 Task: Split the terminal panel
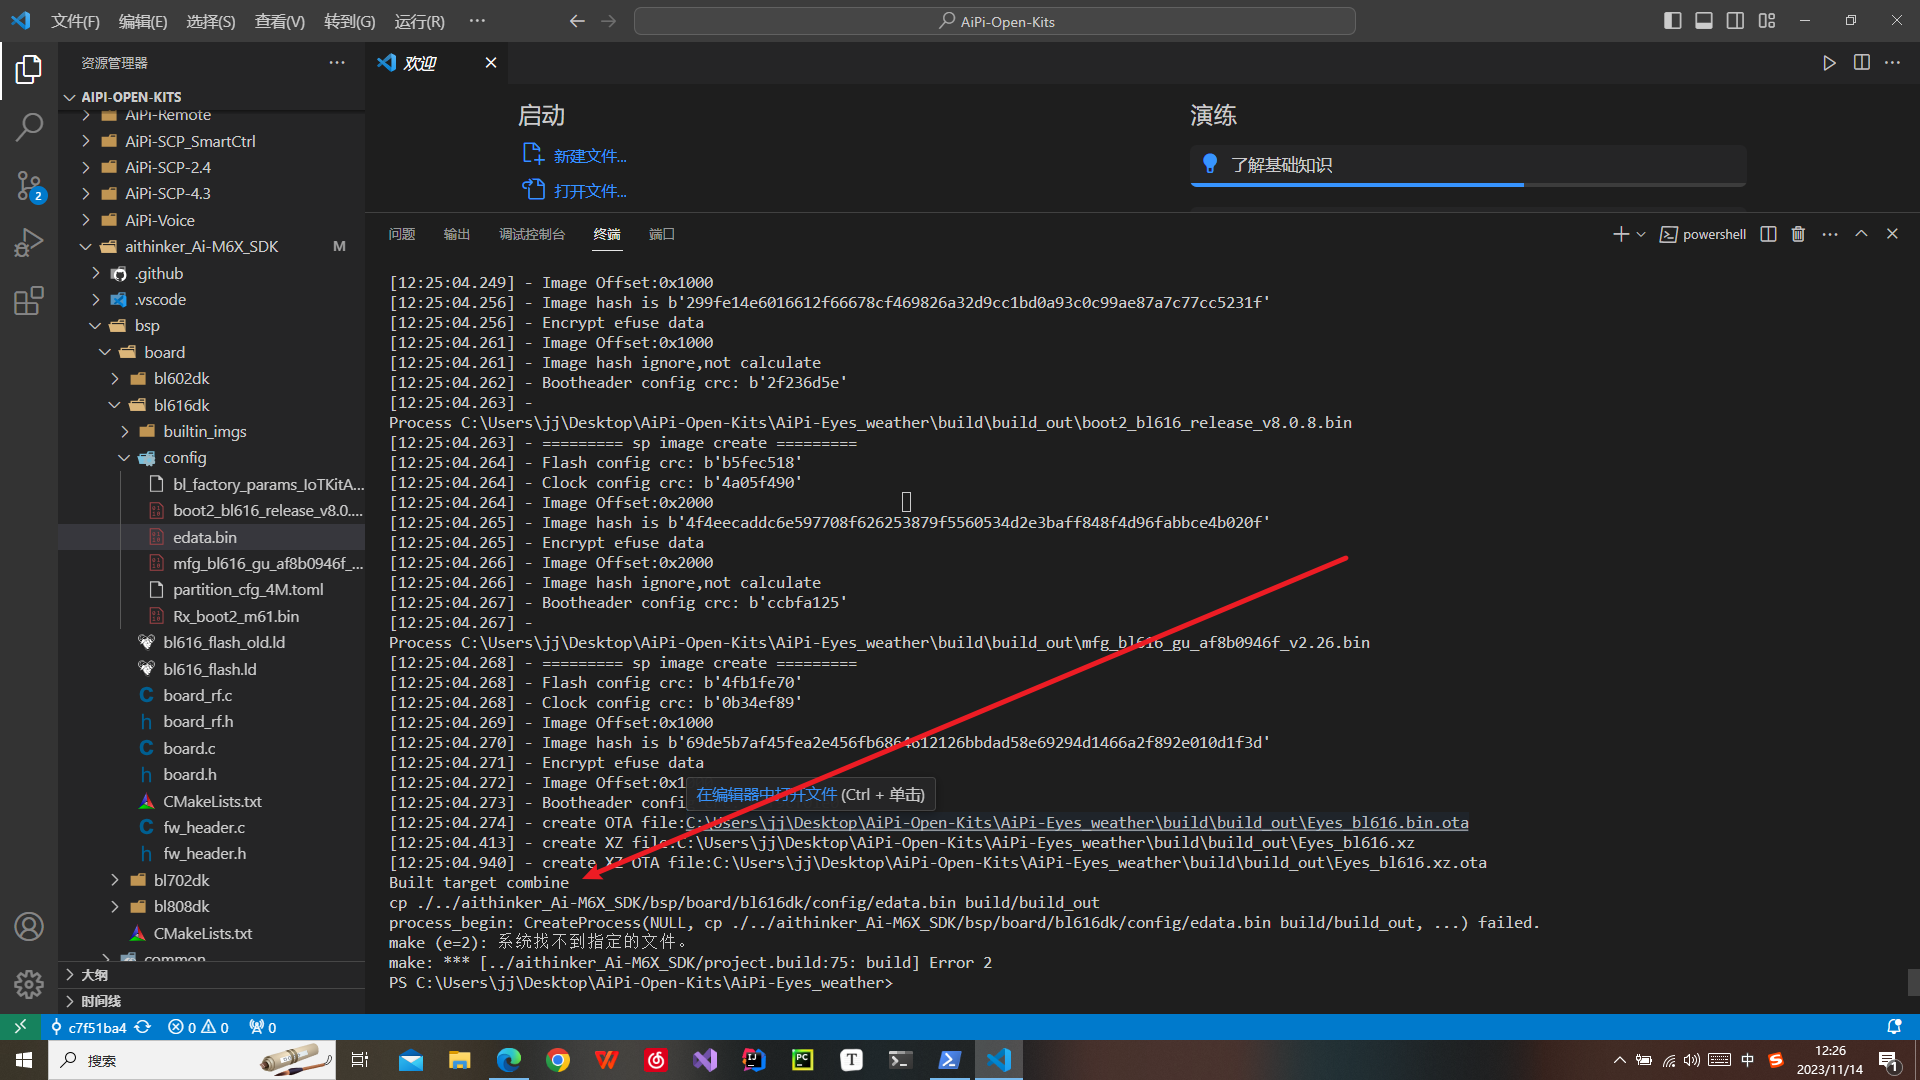[1768, 234]
